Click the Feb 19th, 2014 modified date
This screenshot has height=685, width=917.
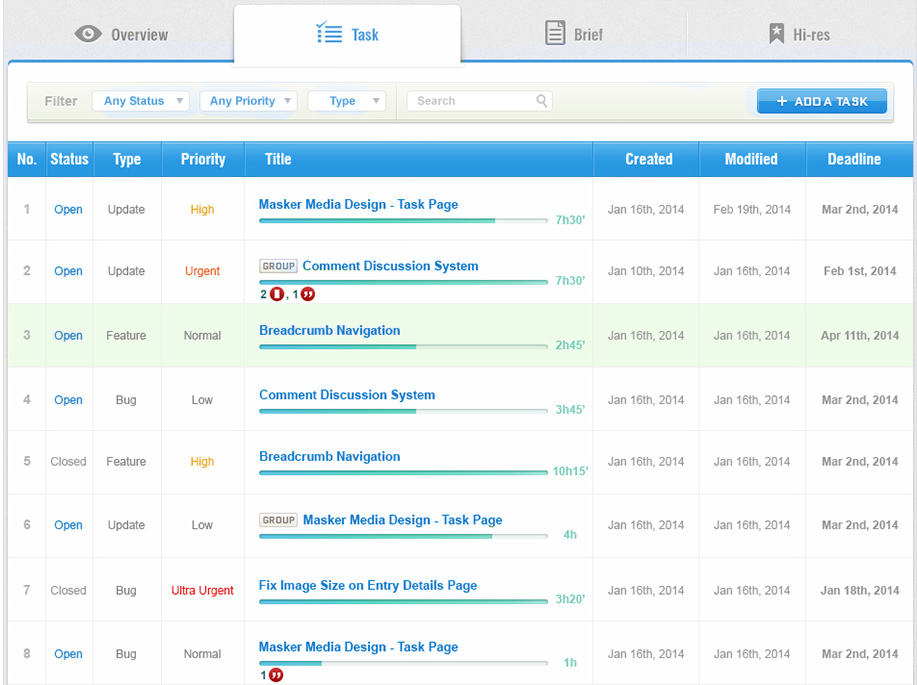[x=752, y=209]
